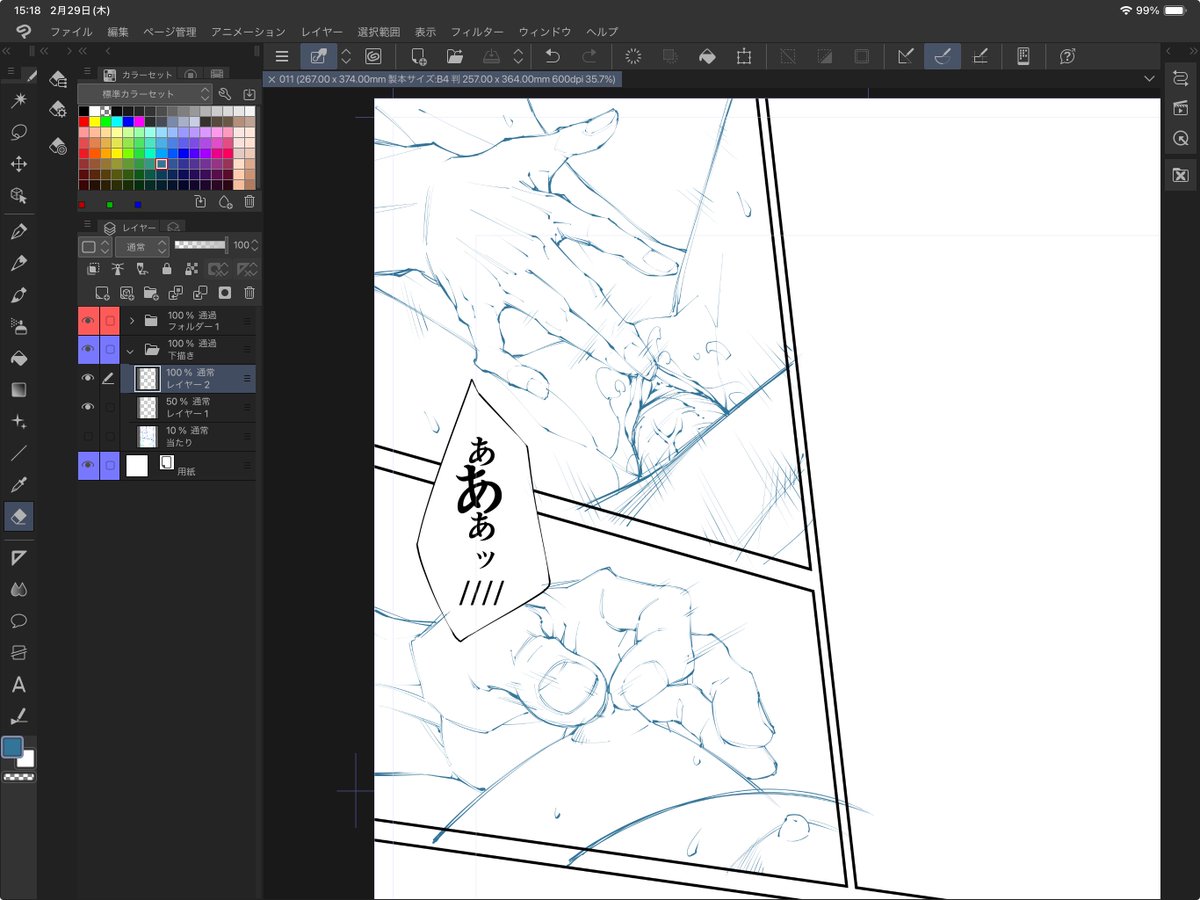Open the アニメーション menu
Screen dimensions: 1200x900
pos(248,32)
